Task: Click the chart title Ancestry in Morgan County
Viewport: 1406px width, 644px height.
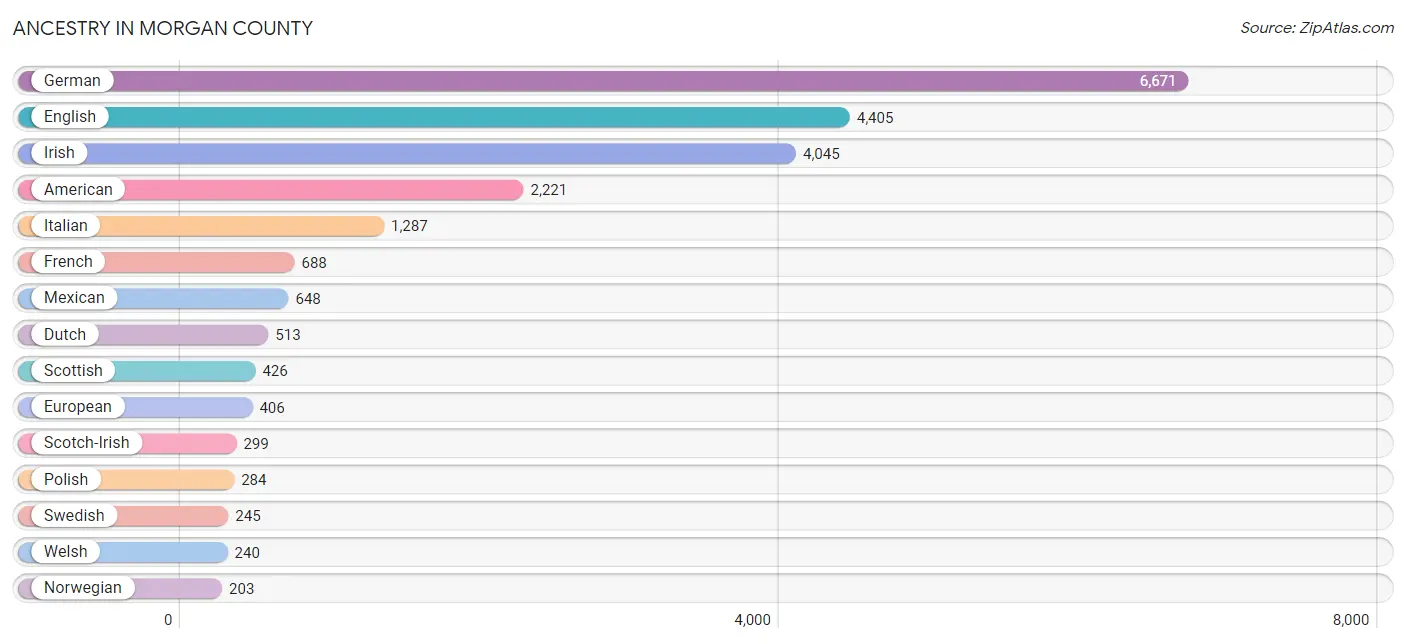Action: 163,28
